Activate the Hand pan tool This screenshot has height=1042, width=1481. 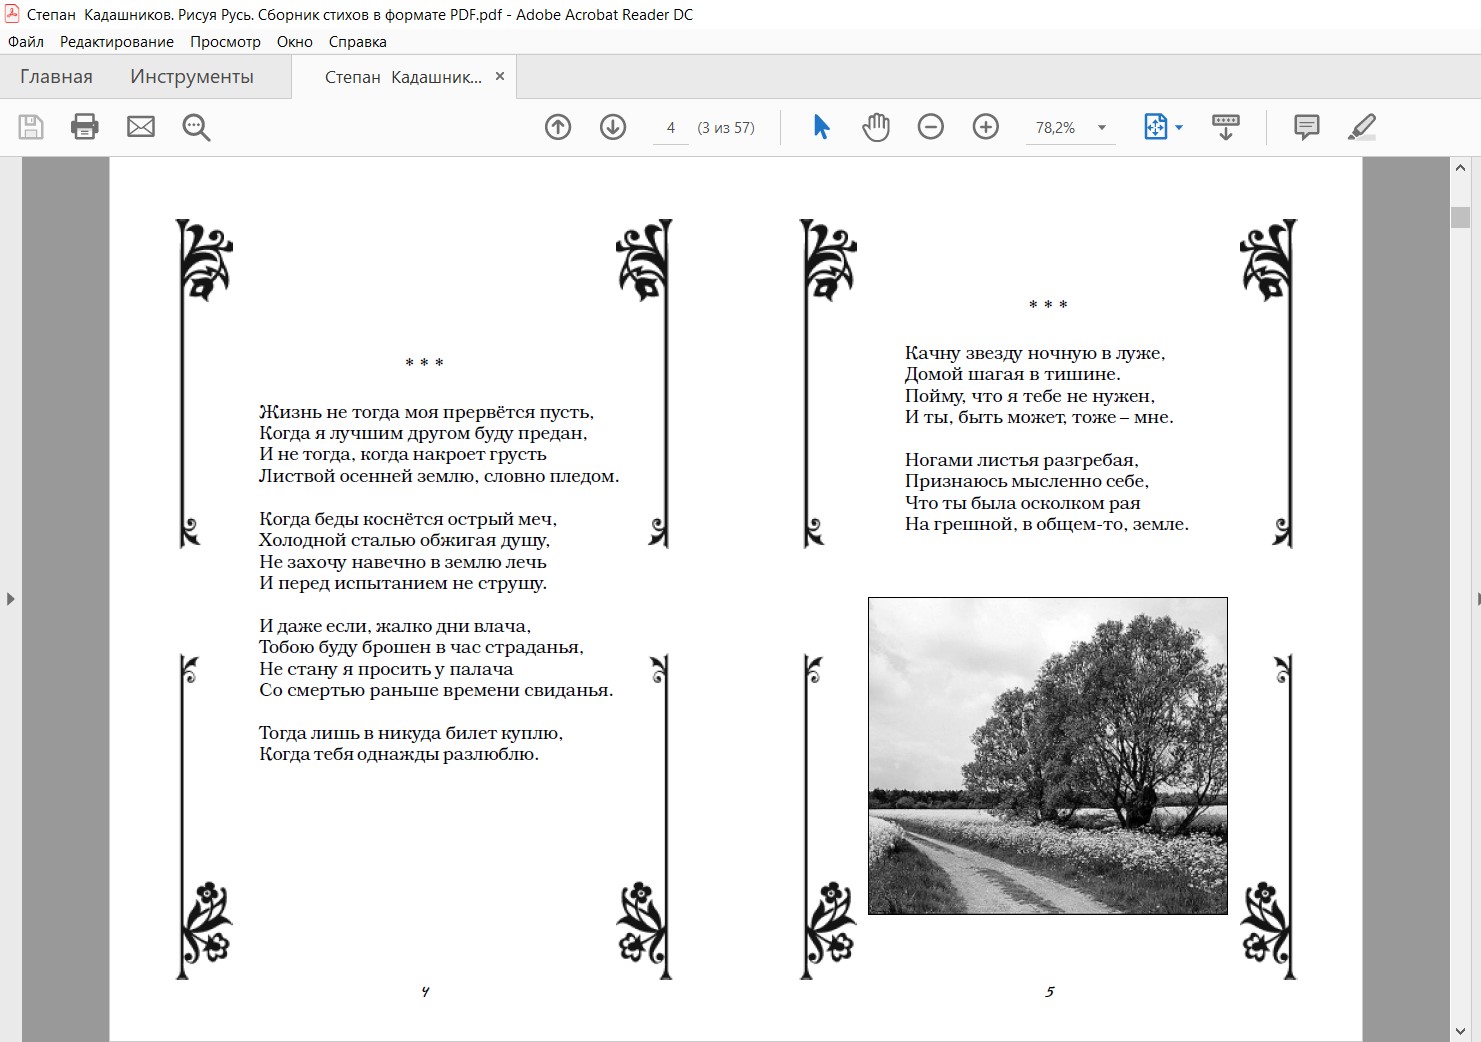[x=876, y=127]
